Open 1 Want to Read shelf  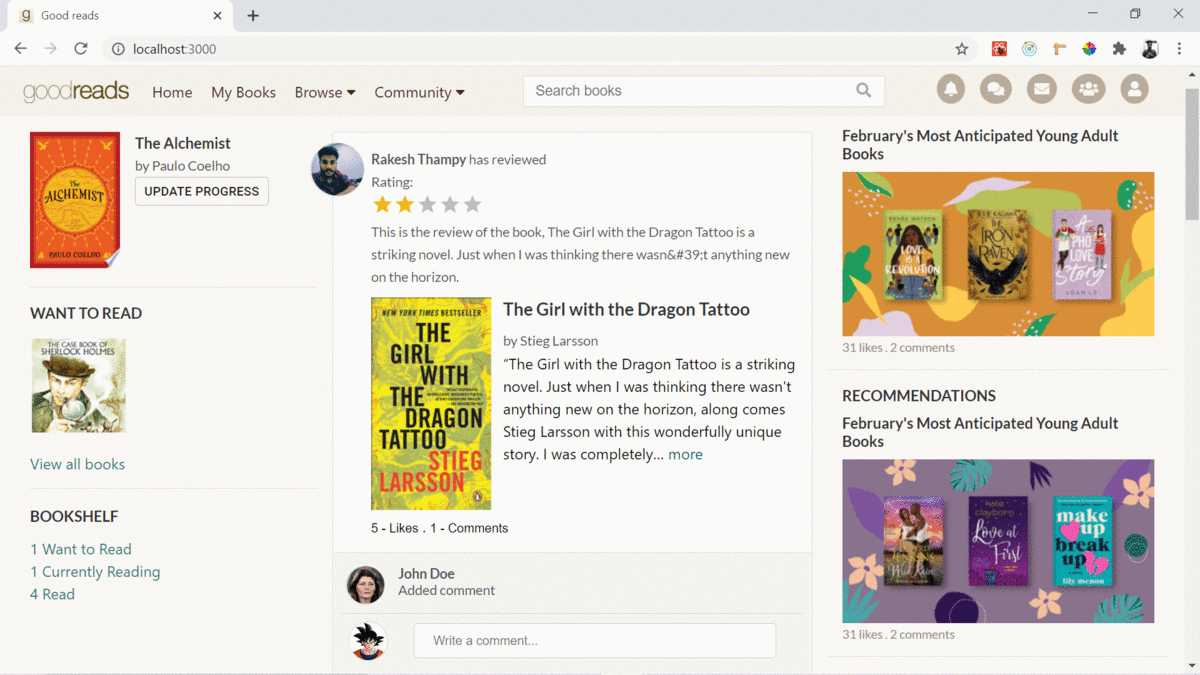pyautogui.click(x=81, y=549)
